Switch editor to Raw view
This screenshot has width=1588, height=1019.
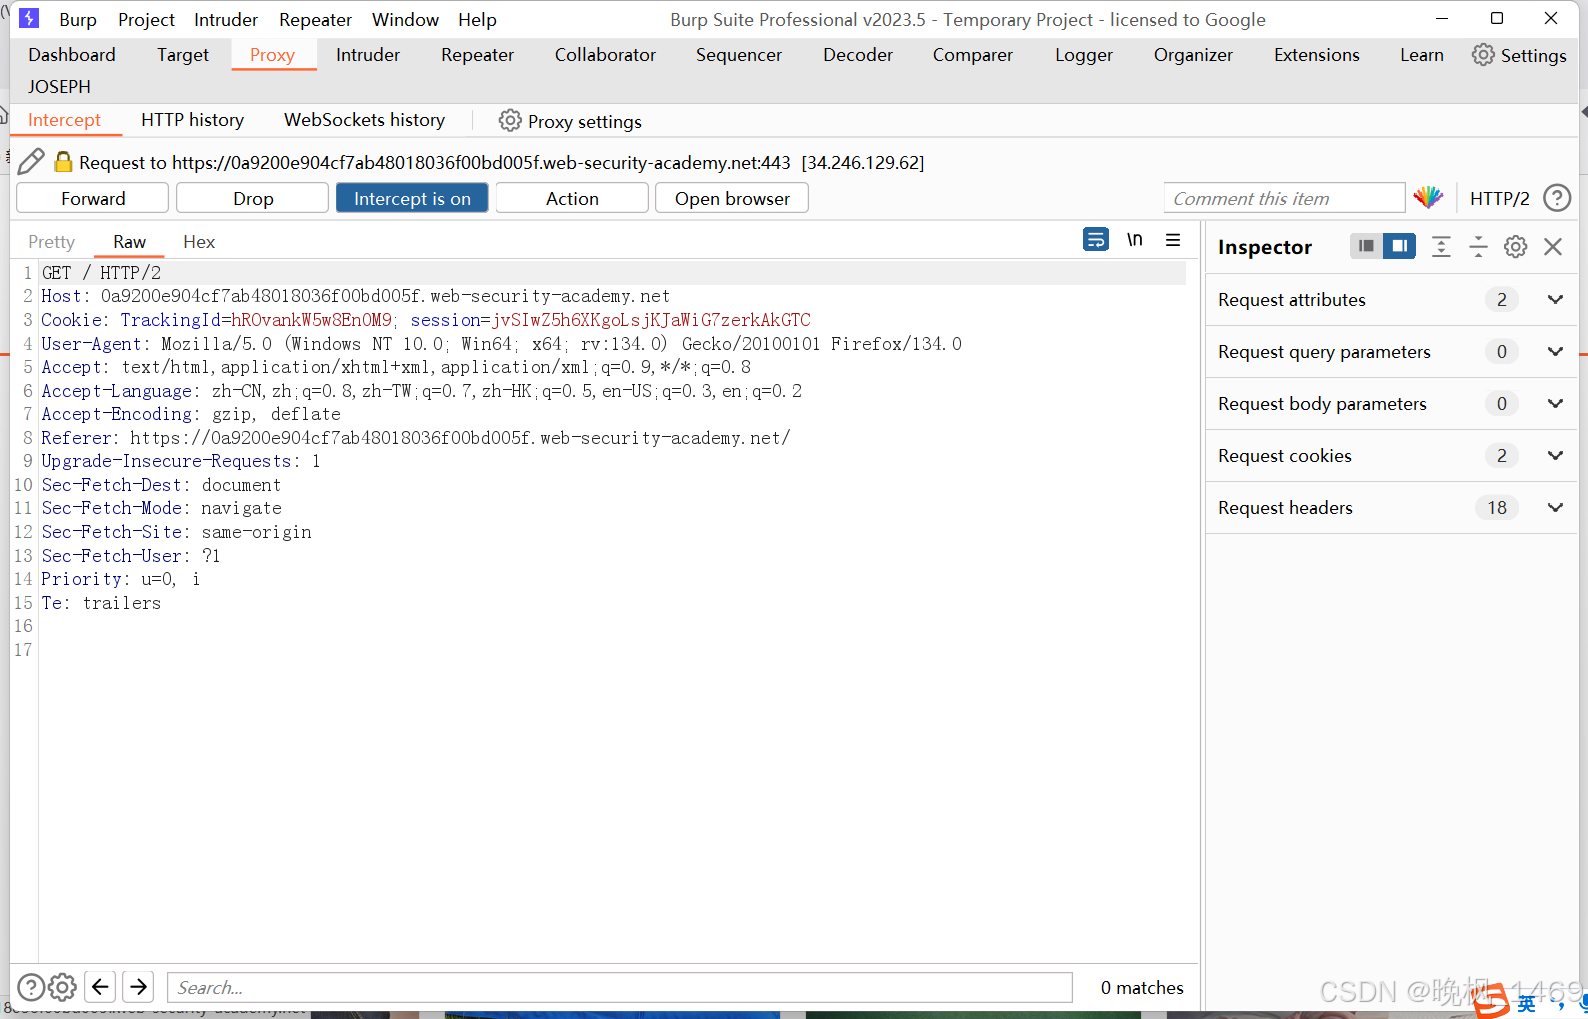129,242
